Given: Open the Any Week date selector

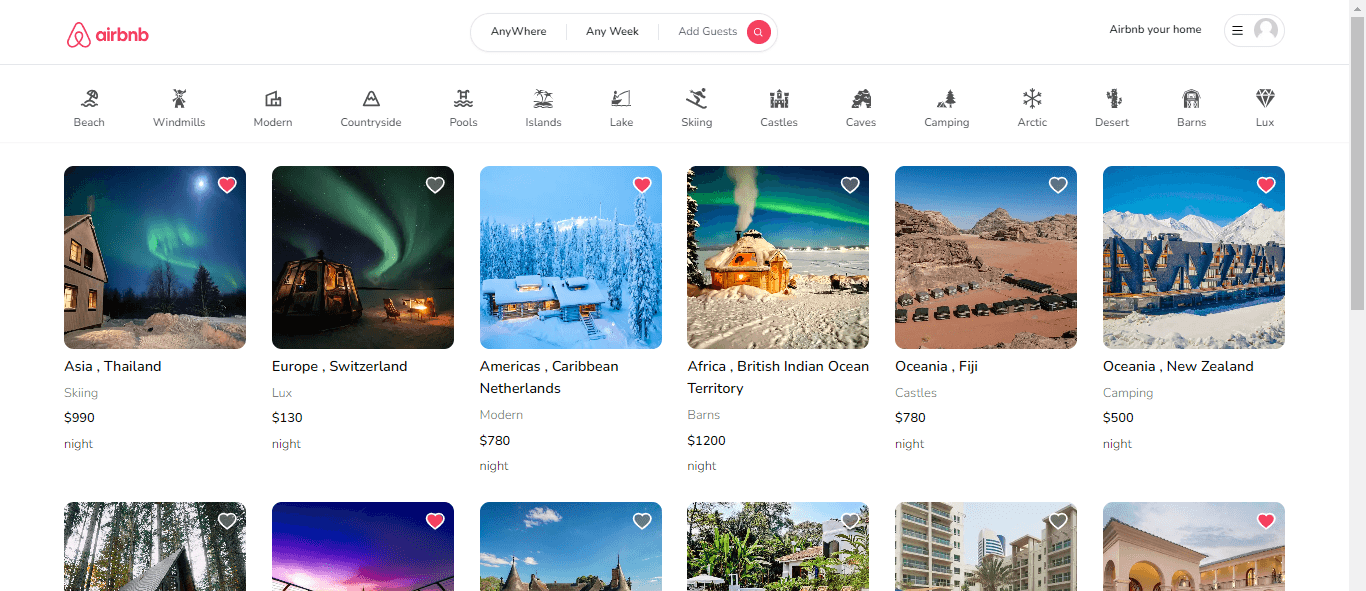Looking at the screenshot, I should coord(612,32).
